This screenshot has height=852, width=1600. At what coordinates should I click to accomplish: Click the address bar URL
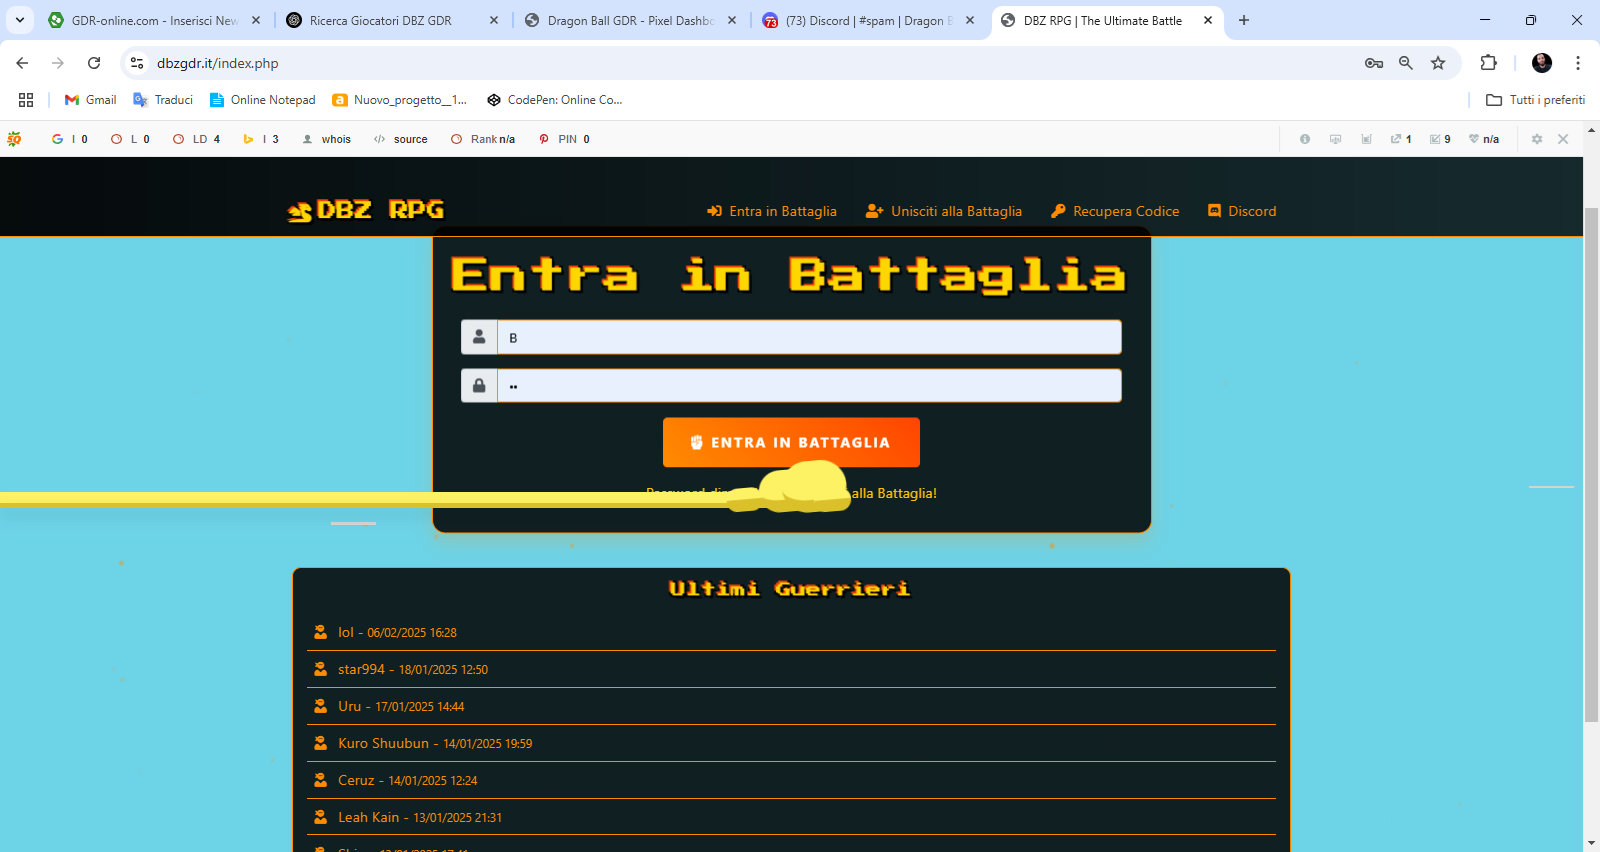218,63
